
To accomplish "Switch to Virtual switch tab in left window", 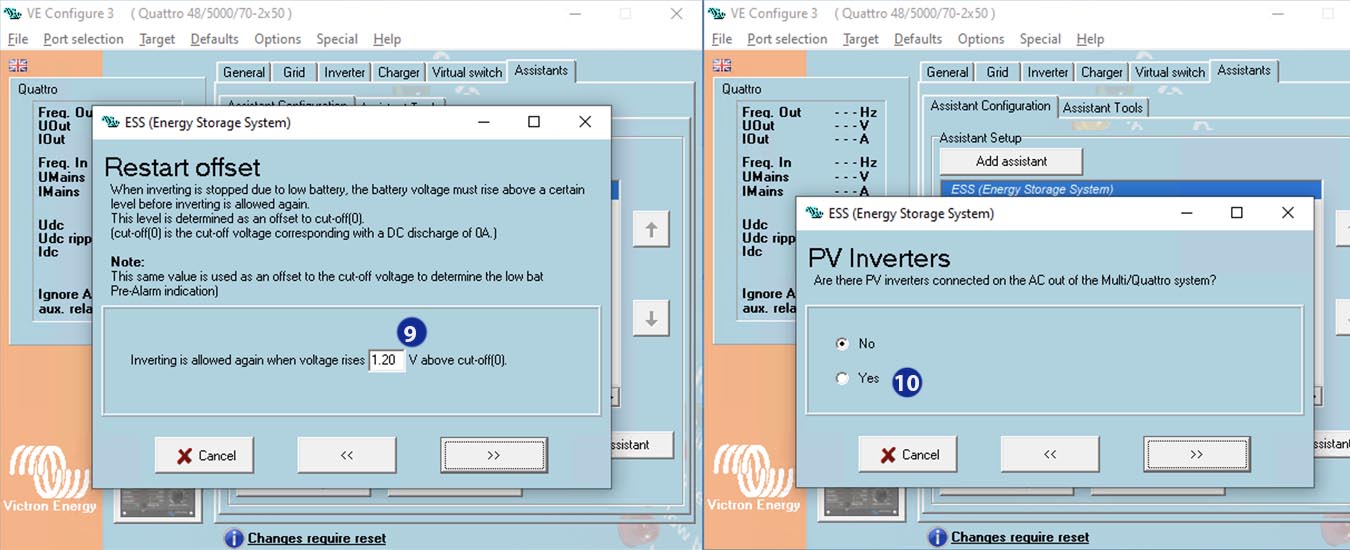I will pyautogui.click(x=466, y=72).
